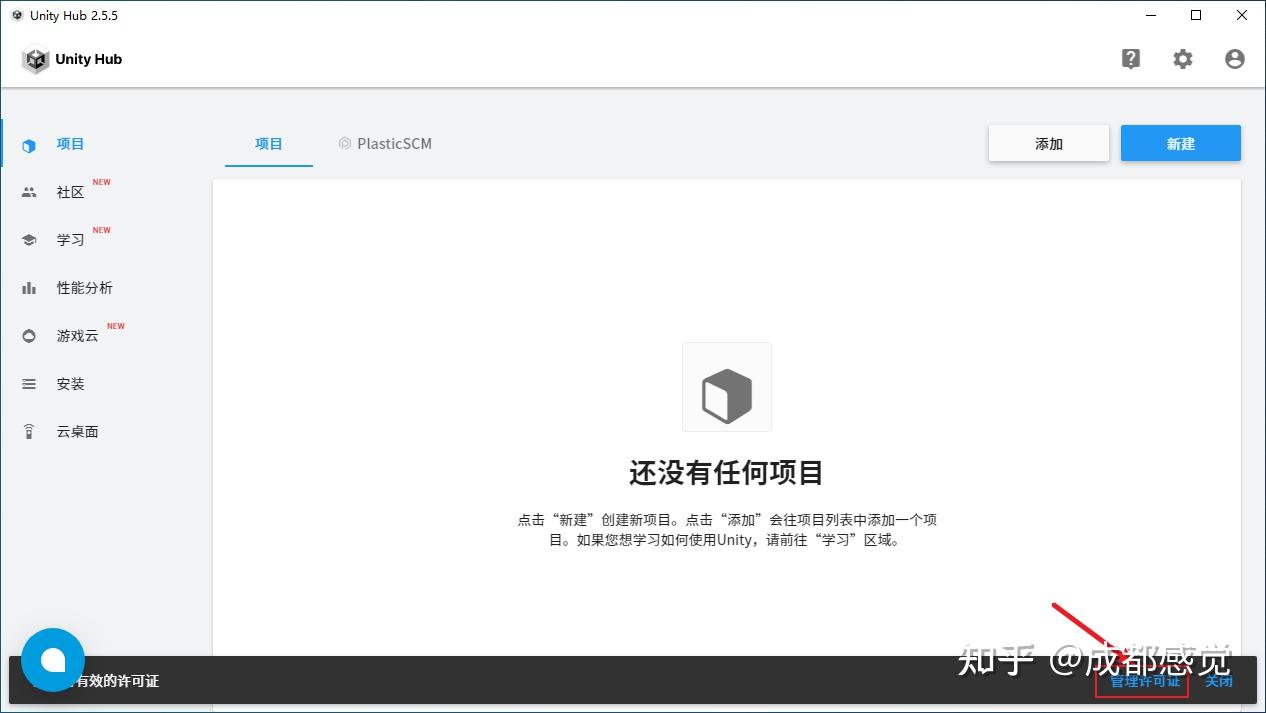Open Unity Hub settings gear
Viewport: 1266px width, 713px height.
(x=1183, y=59)
